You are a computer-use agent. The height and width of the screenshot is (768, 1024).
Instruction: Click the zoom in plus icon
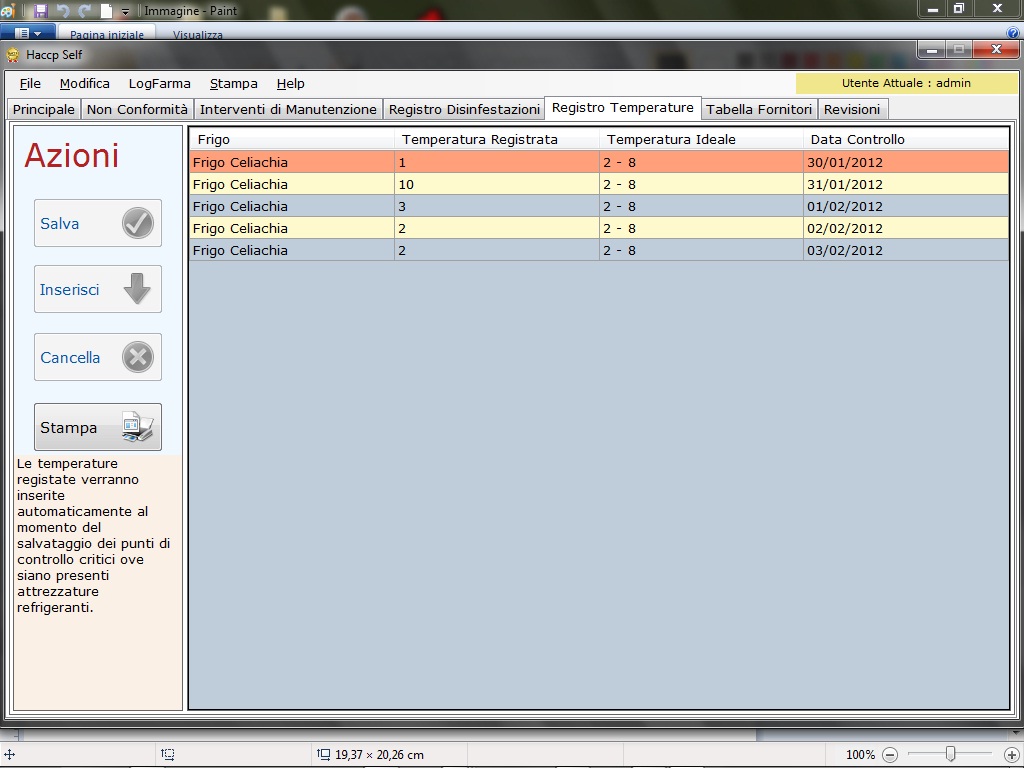(1011, 755)
